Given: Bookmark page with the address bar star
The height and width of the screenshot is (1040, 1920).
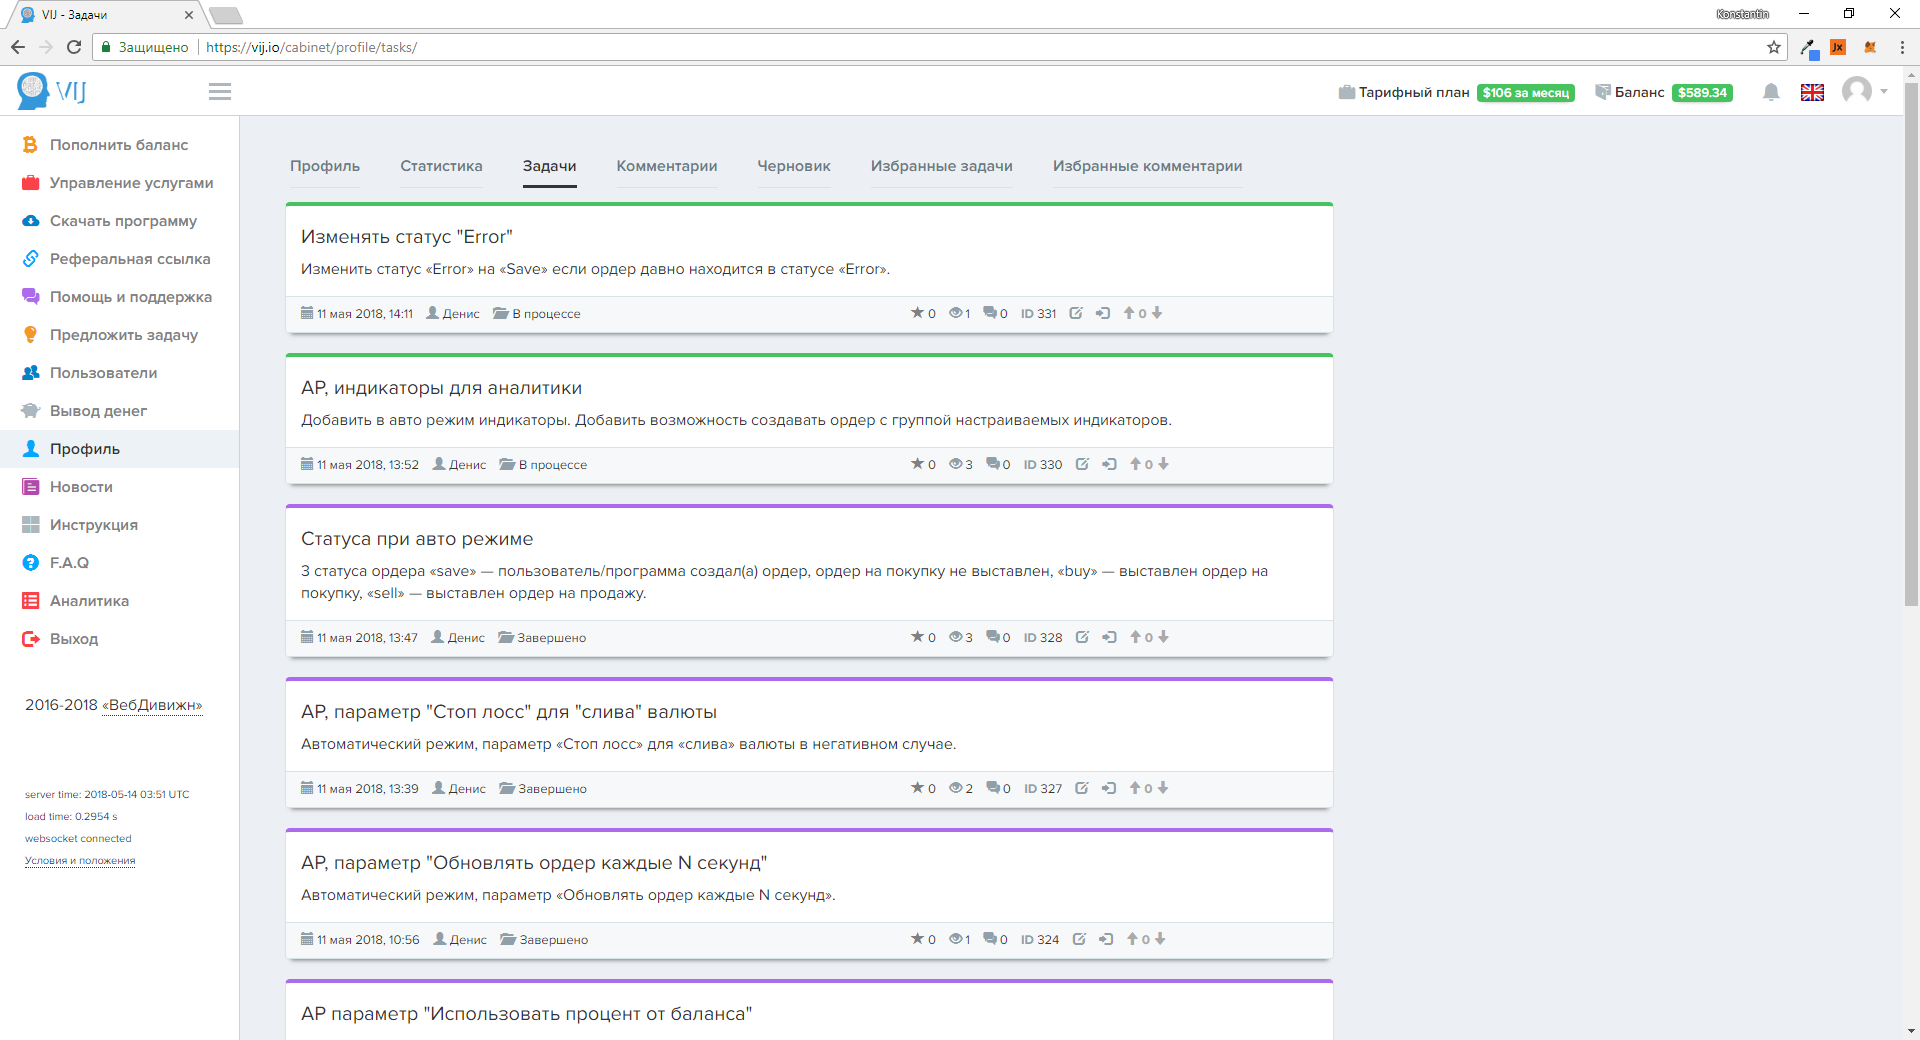Looking at the screenshot, I should click(1774, 47).
